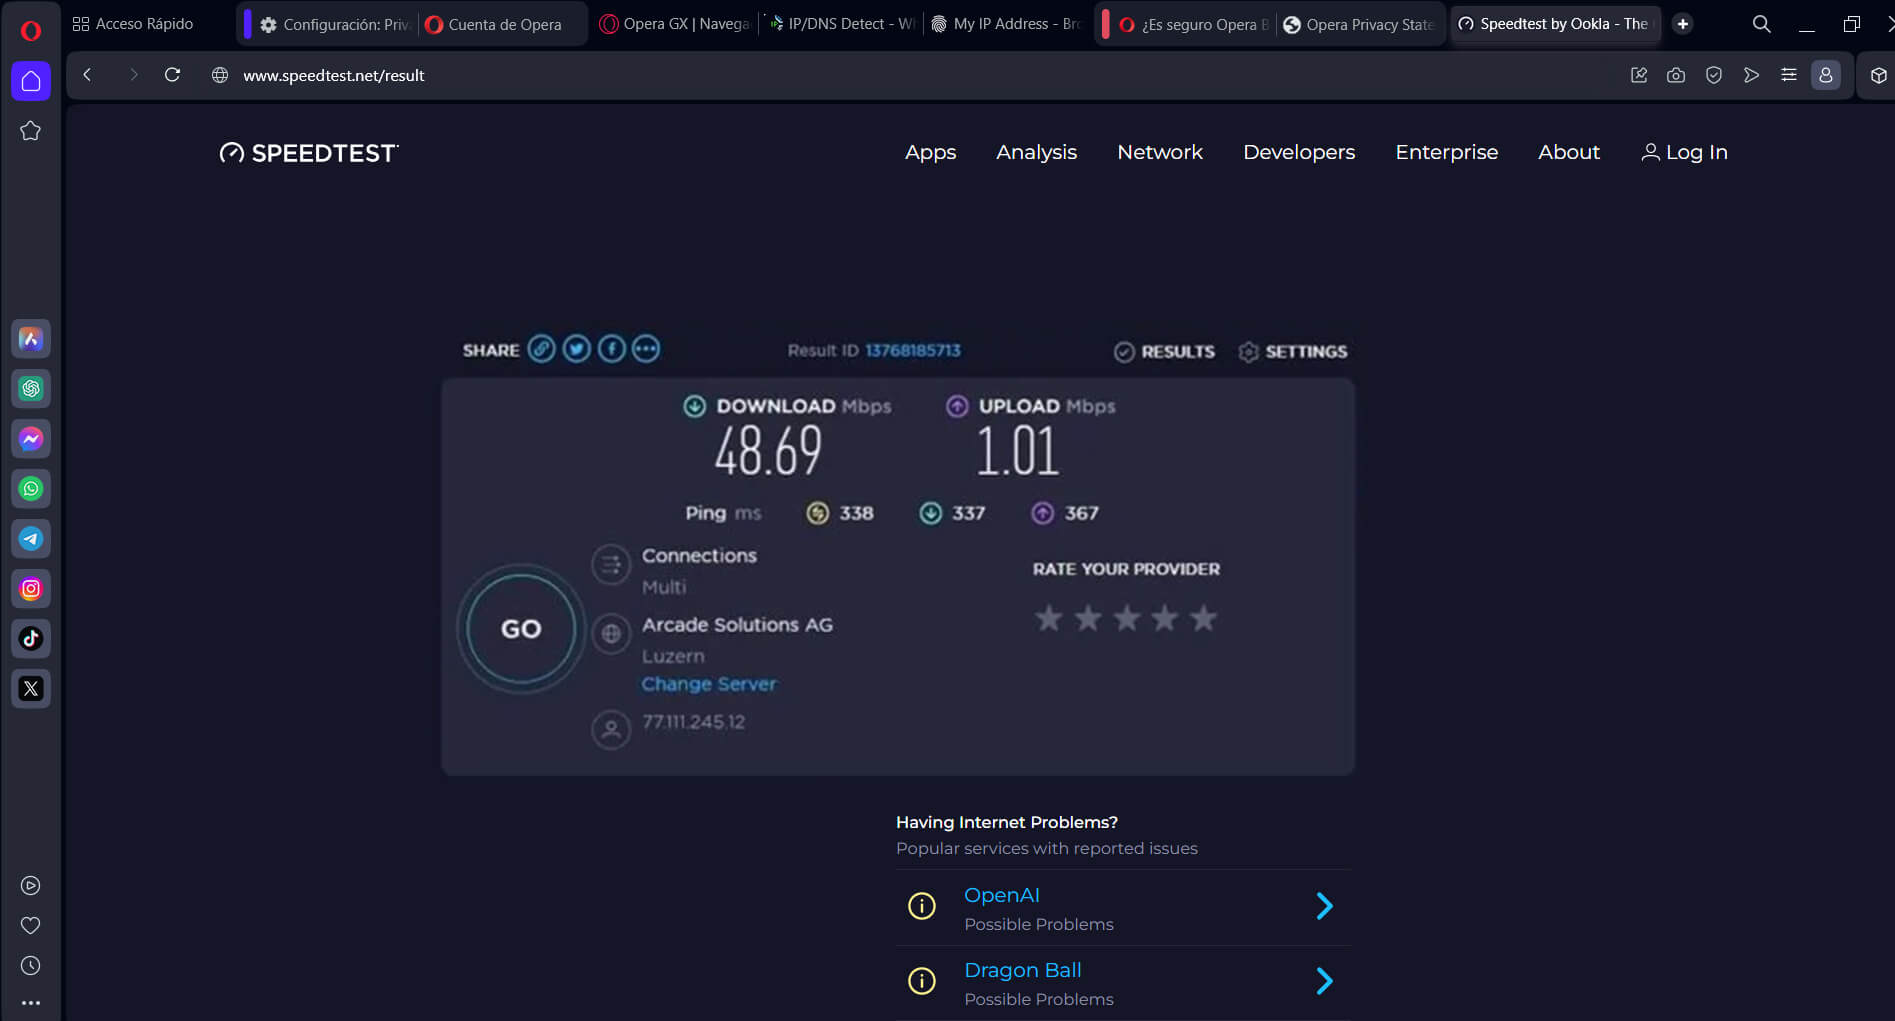Image resolution: width=1895 pixels, height=1021 pixels.
Task: Copy result link share icon
Action: pos(541,349)
